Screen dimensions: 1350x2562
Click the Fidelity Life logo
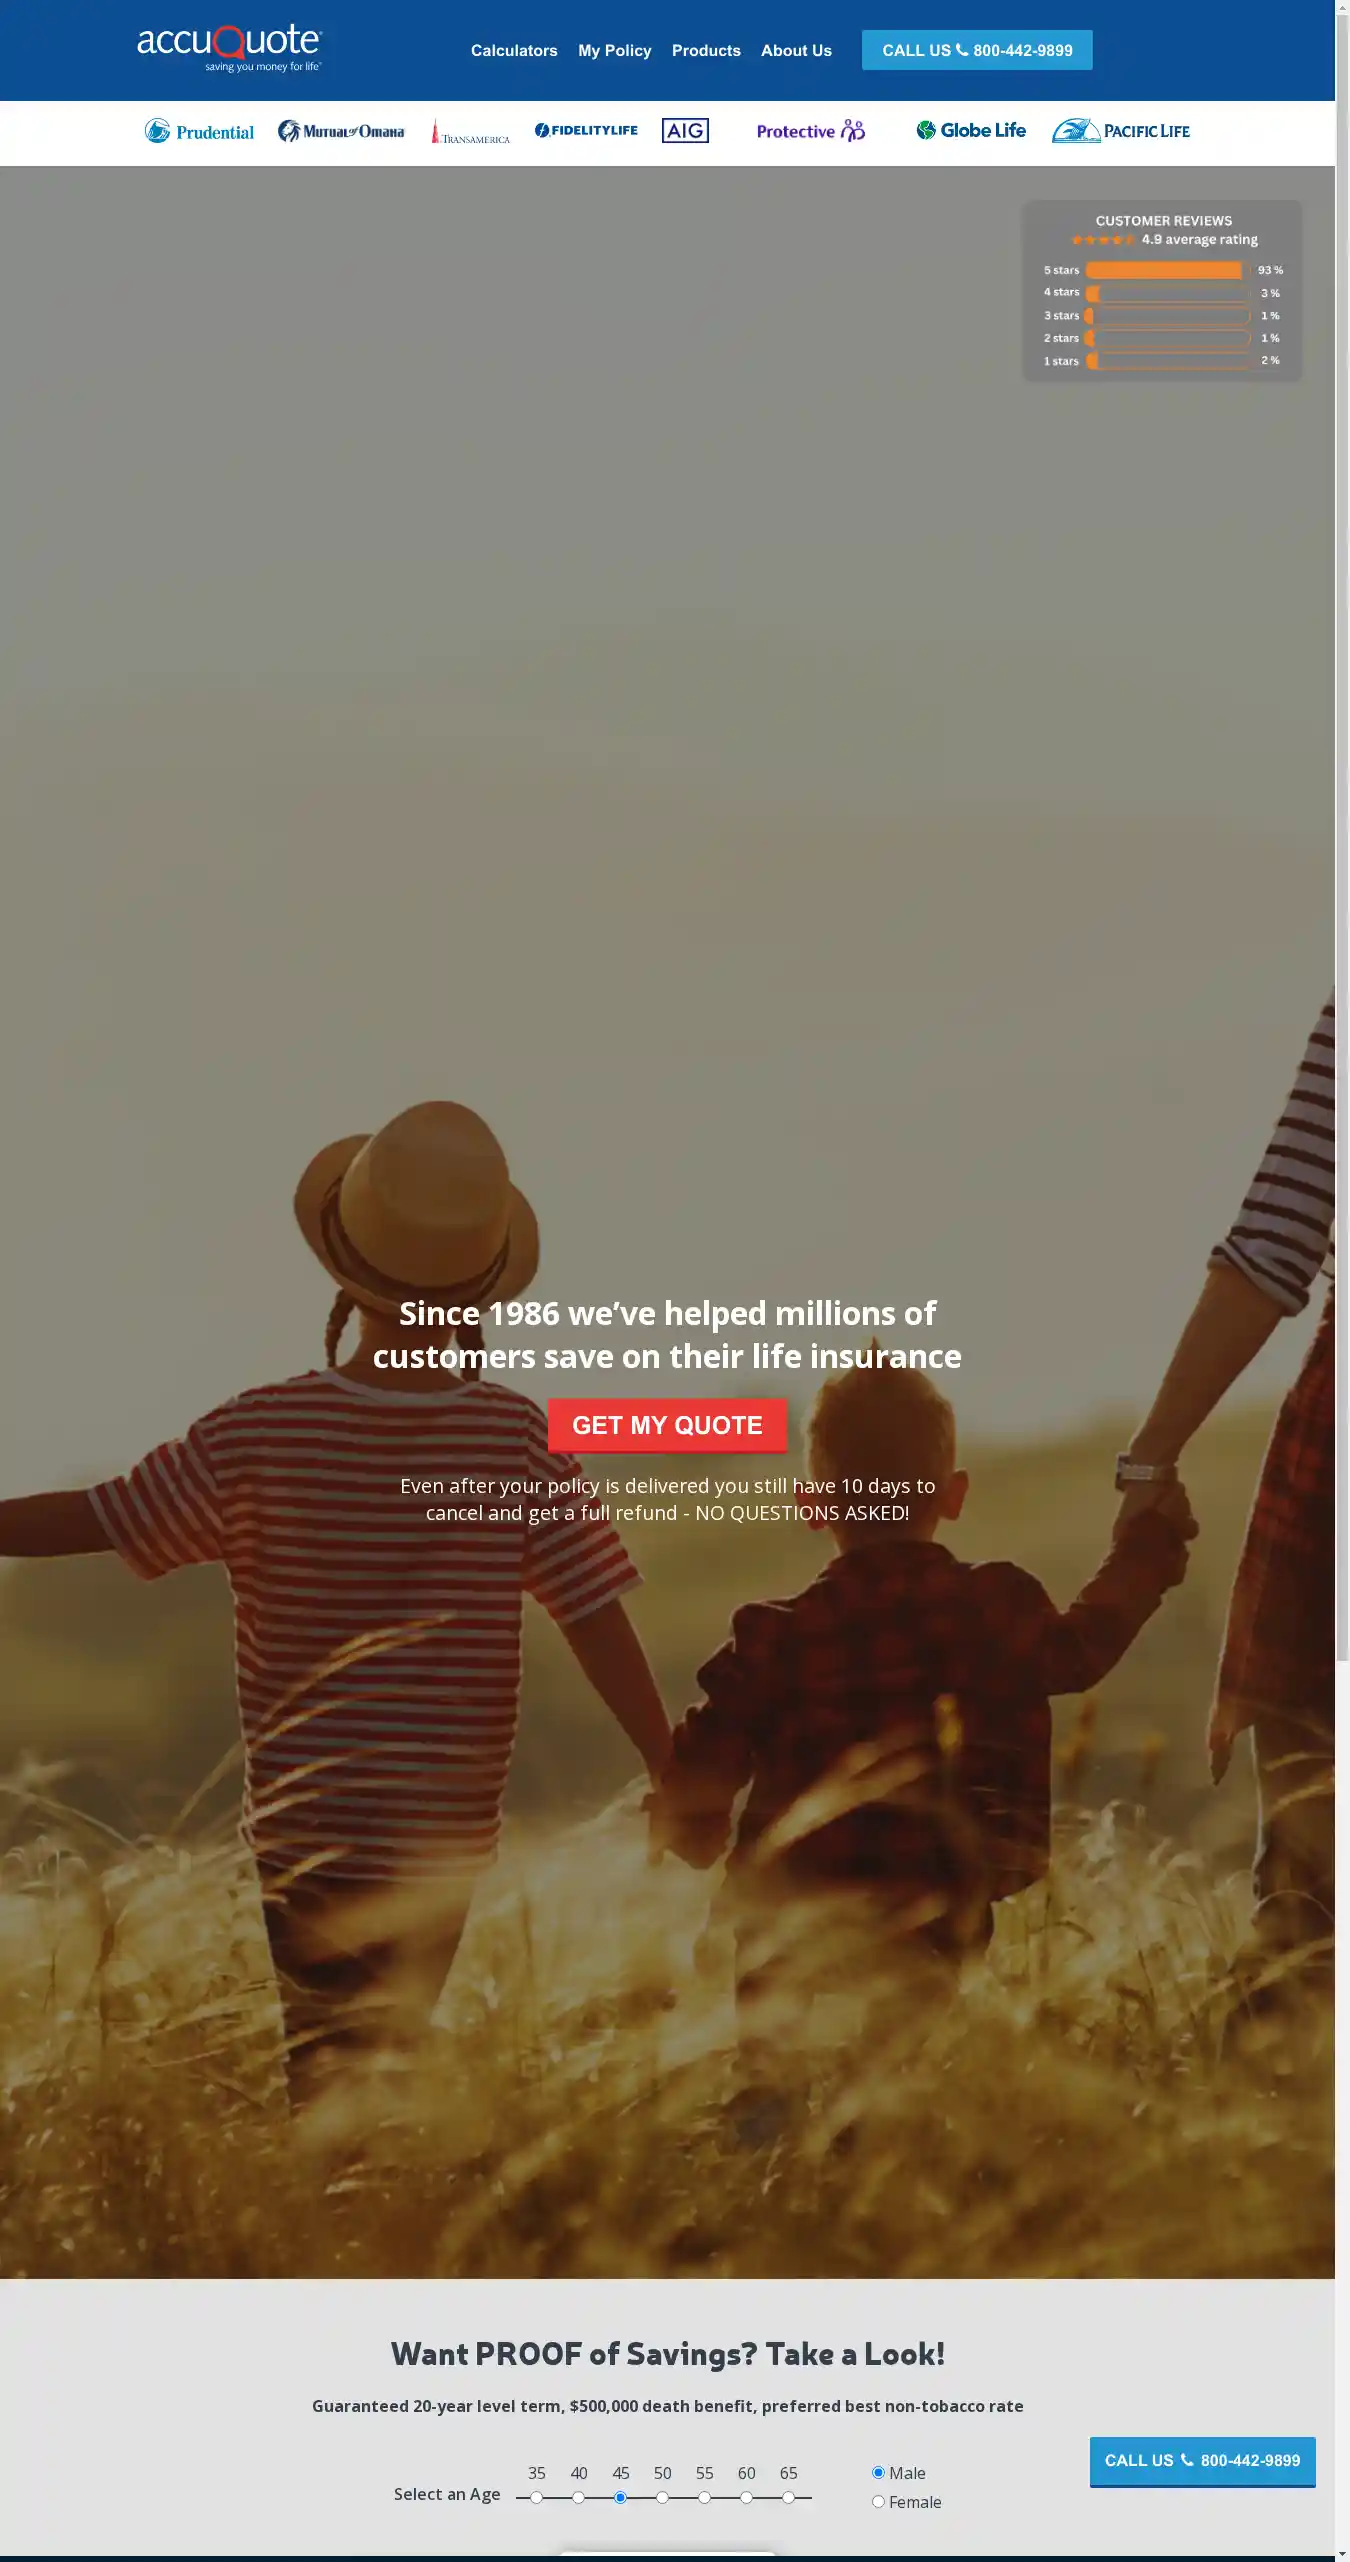click(x=586, y=130)
